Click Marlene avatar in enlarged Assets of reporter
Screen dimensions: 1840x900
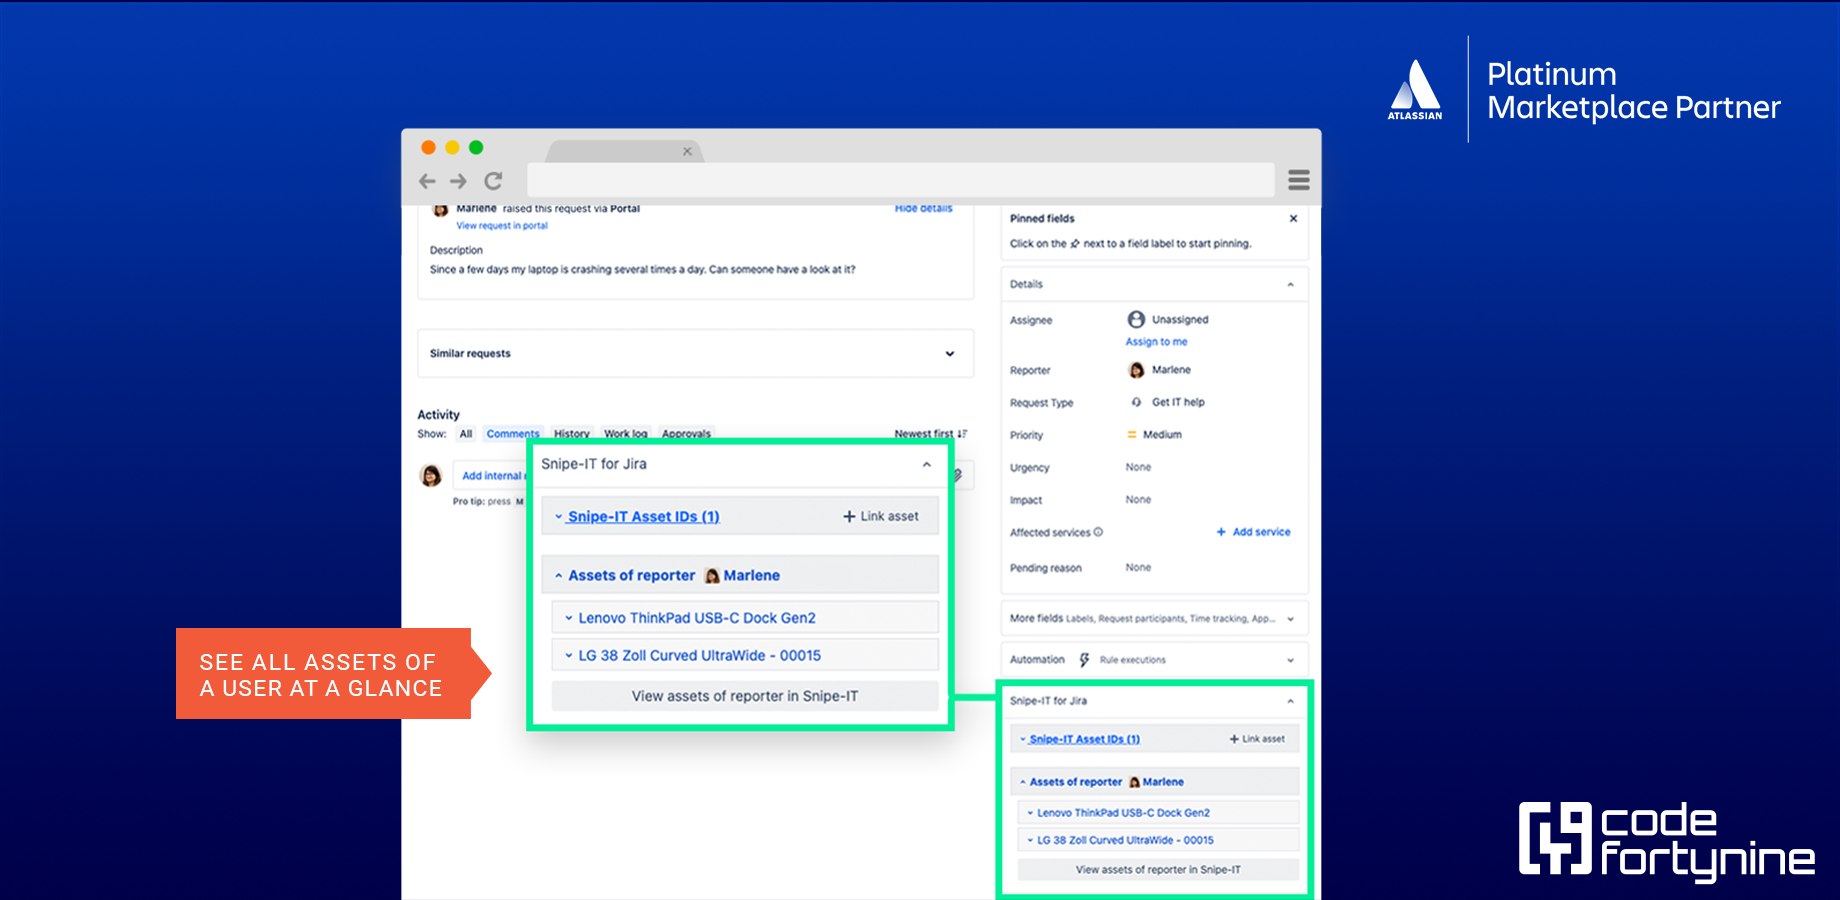(712, 576)
